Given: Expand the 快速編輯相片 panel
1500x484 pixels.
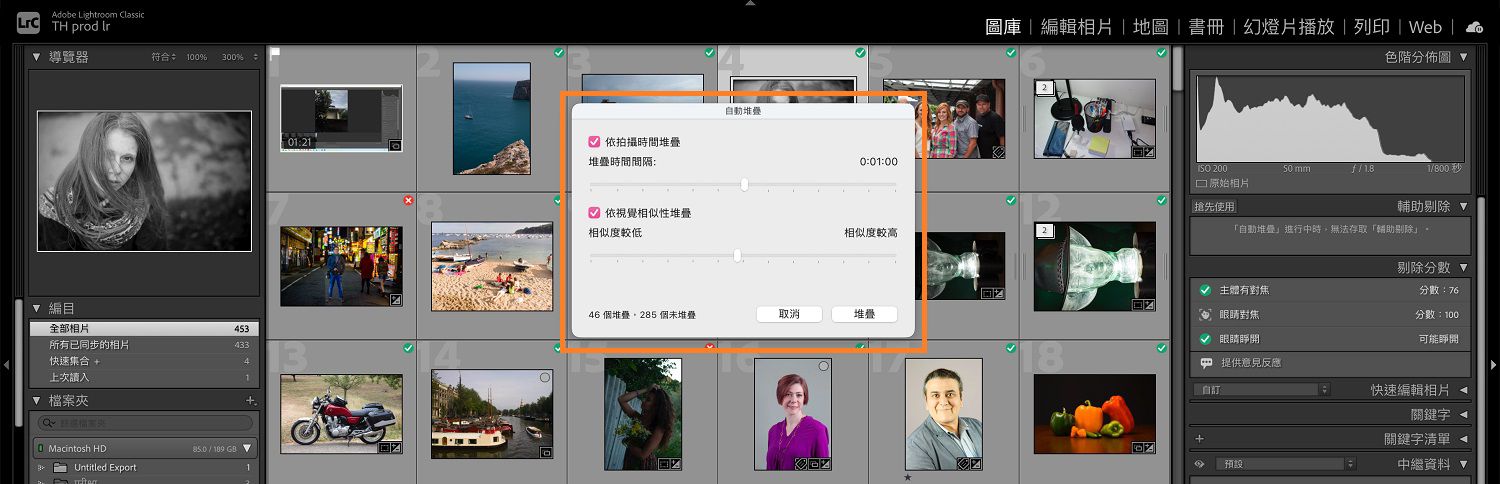Looking at the screenshot, I should (1464, 390).
